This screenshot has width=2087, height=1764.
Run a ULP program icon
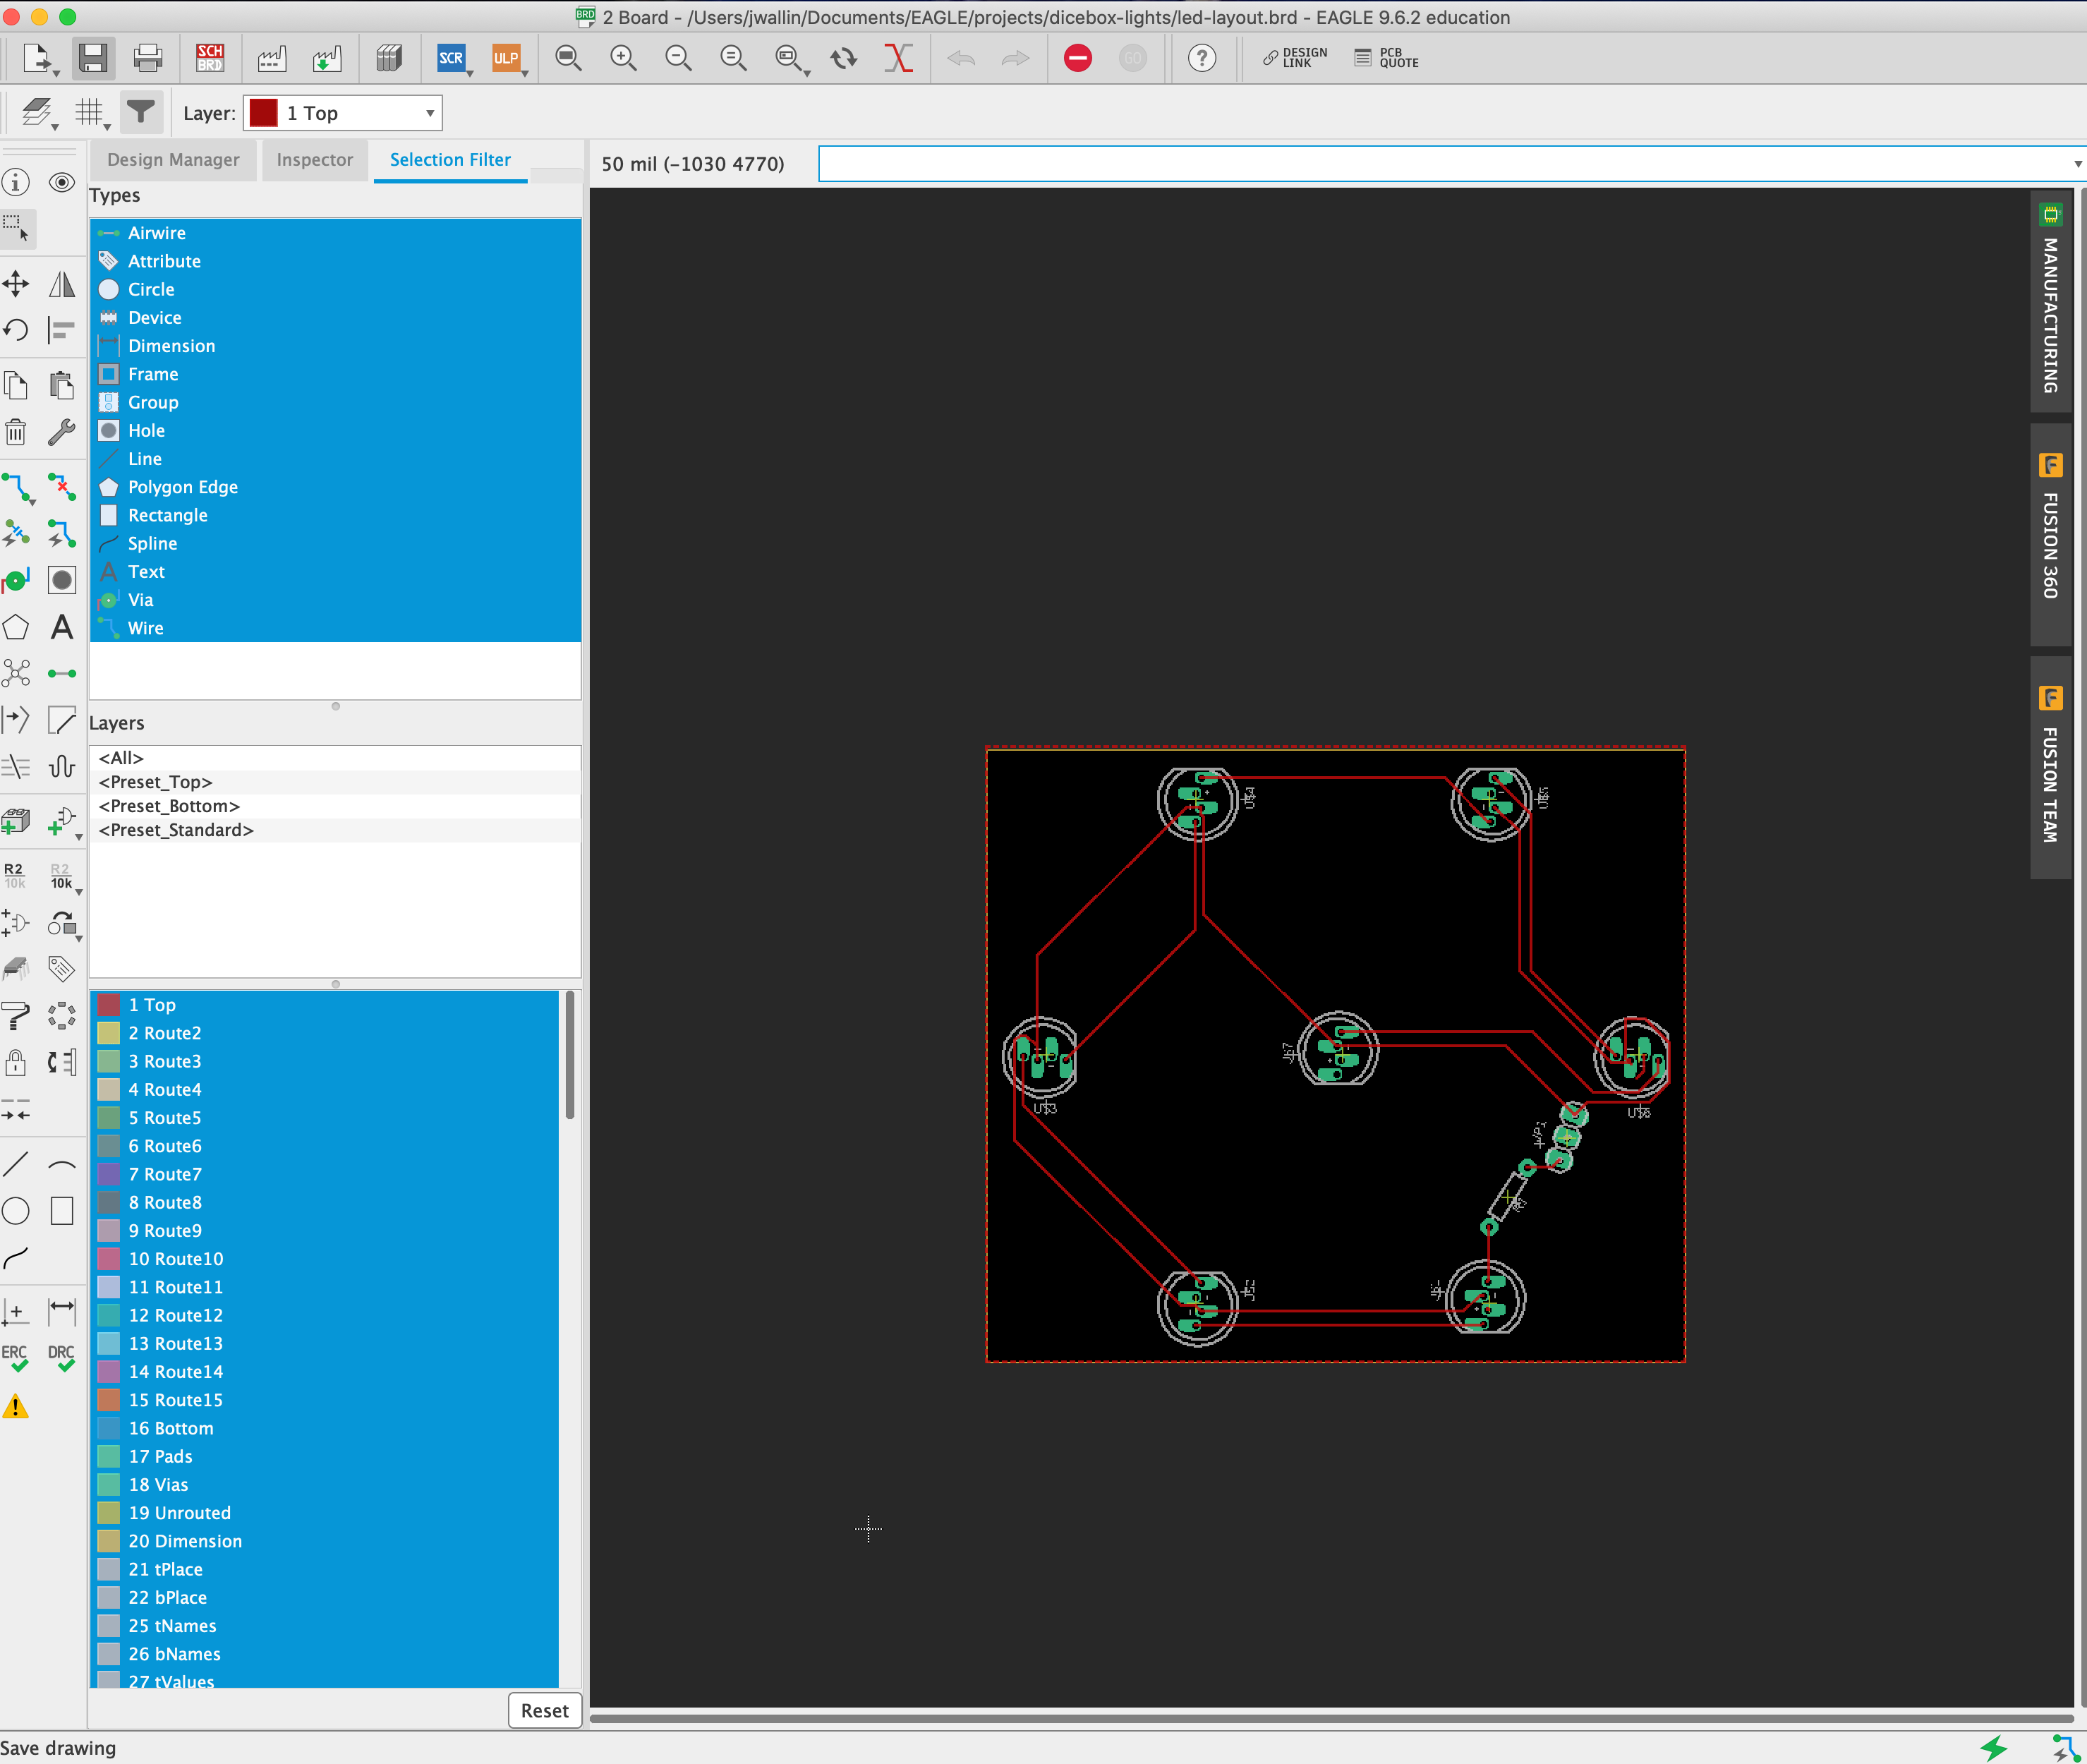[506, 58]
